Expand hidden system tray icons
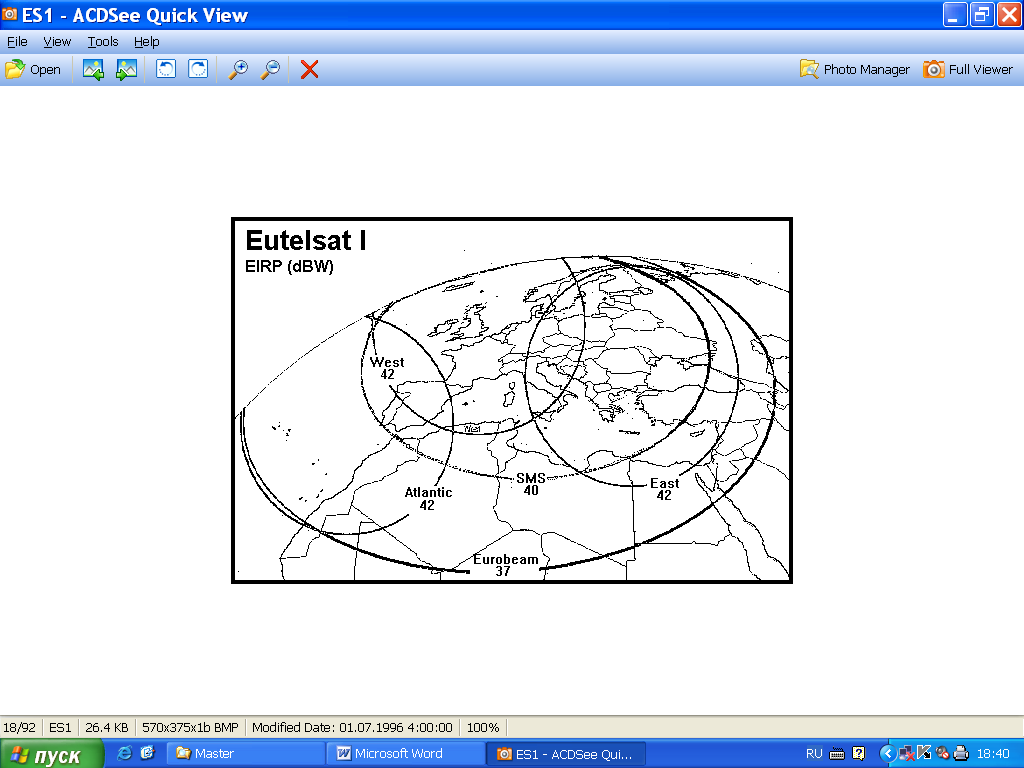 887,754
